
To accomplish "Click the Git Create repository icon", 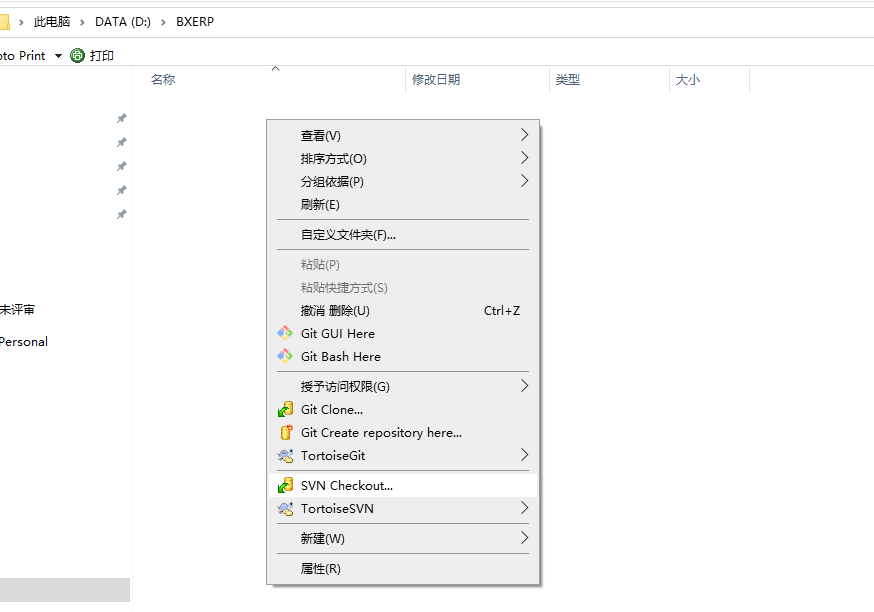I will coord(285,433).
